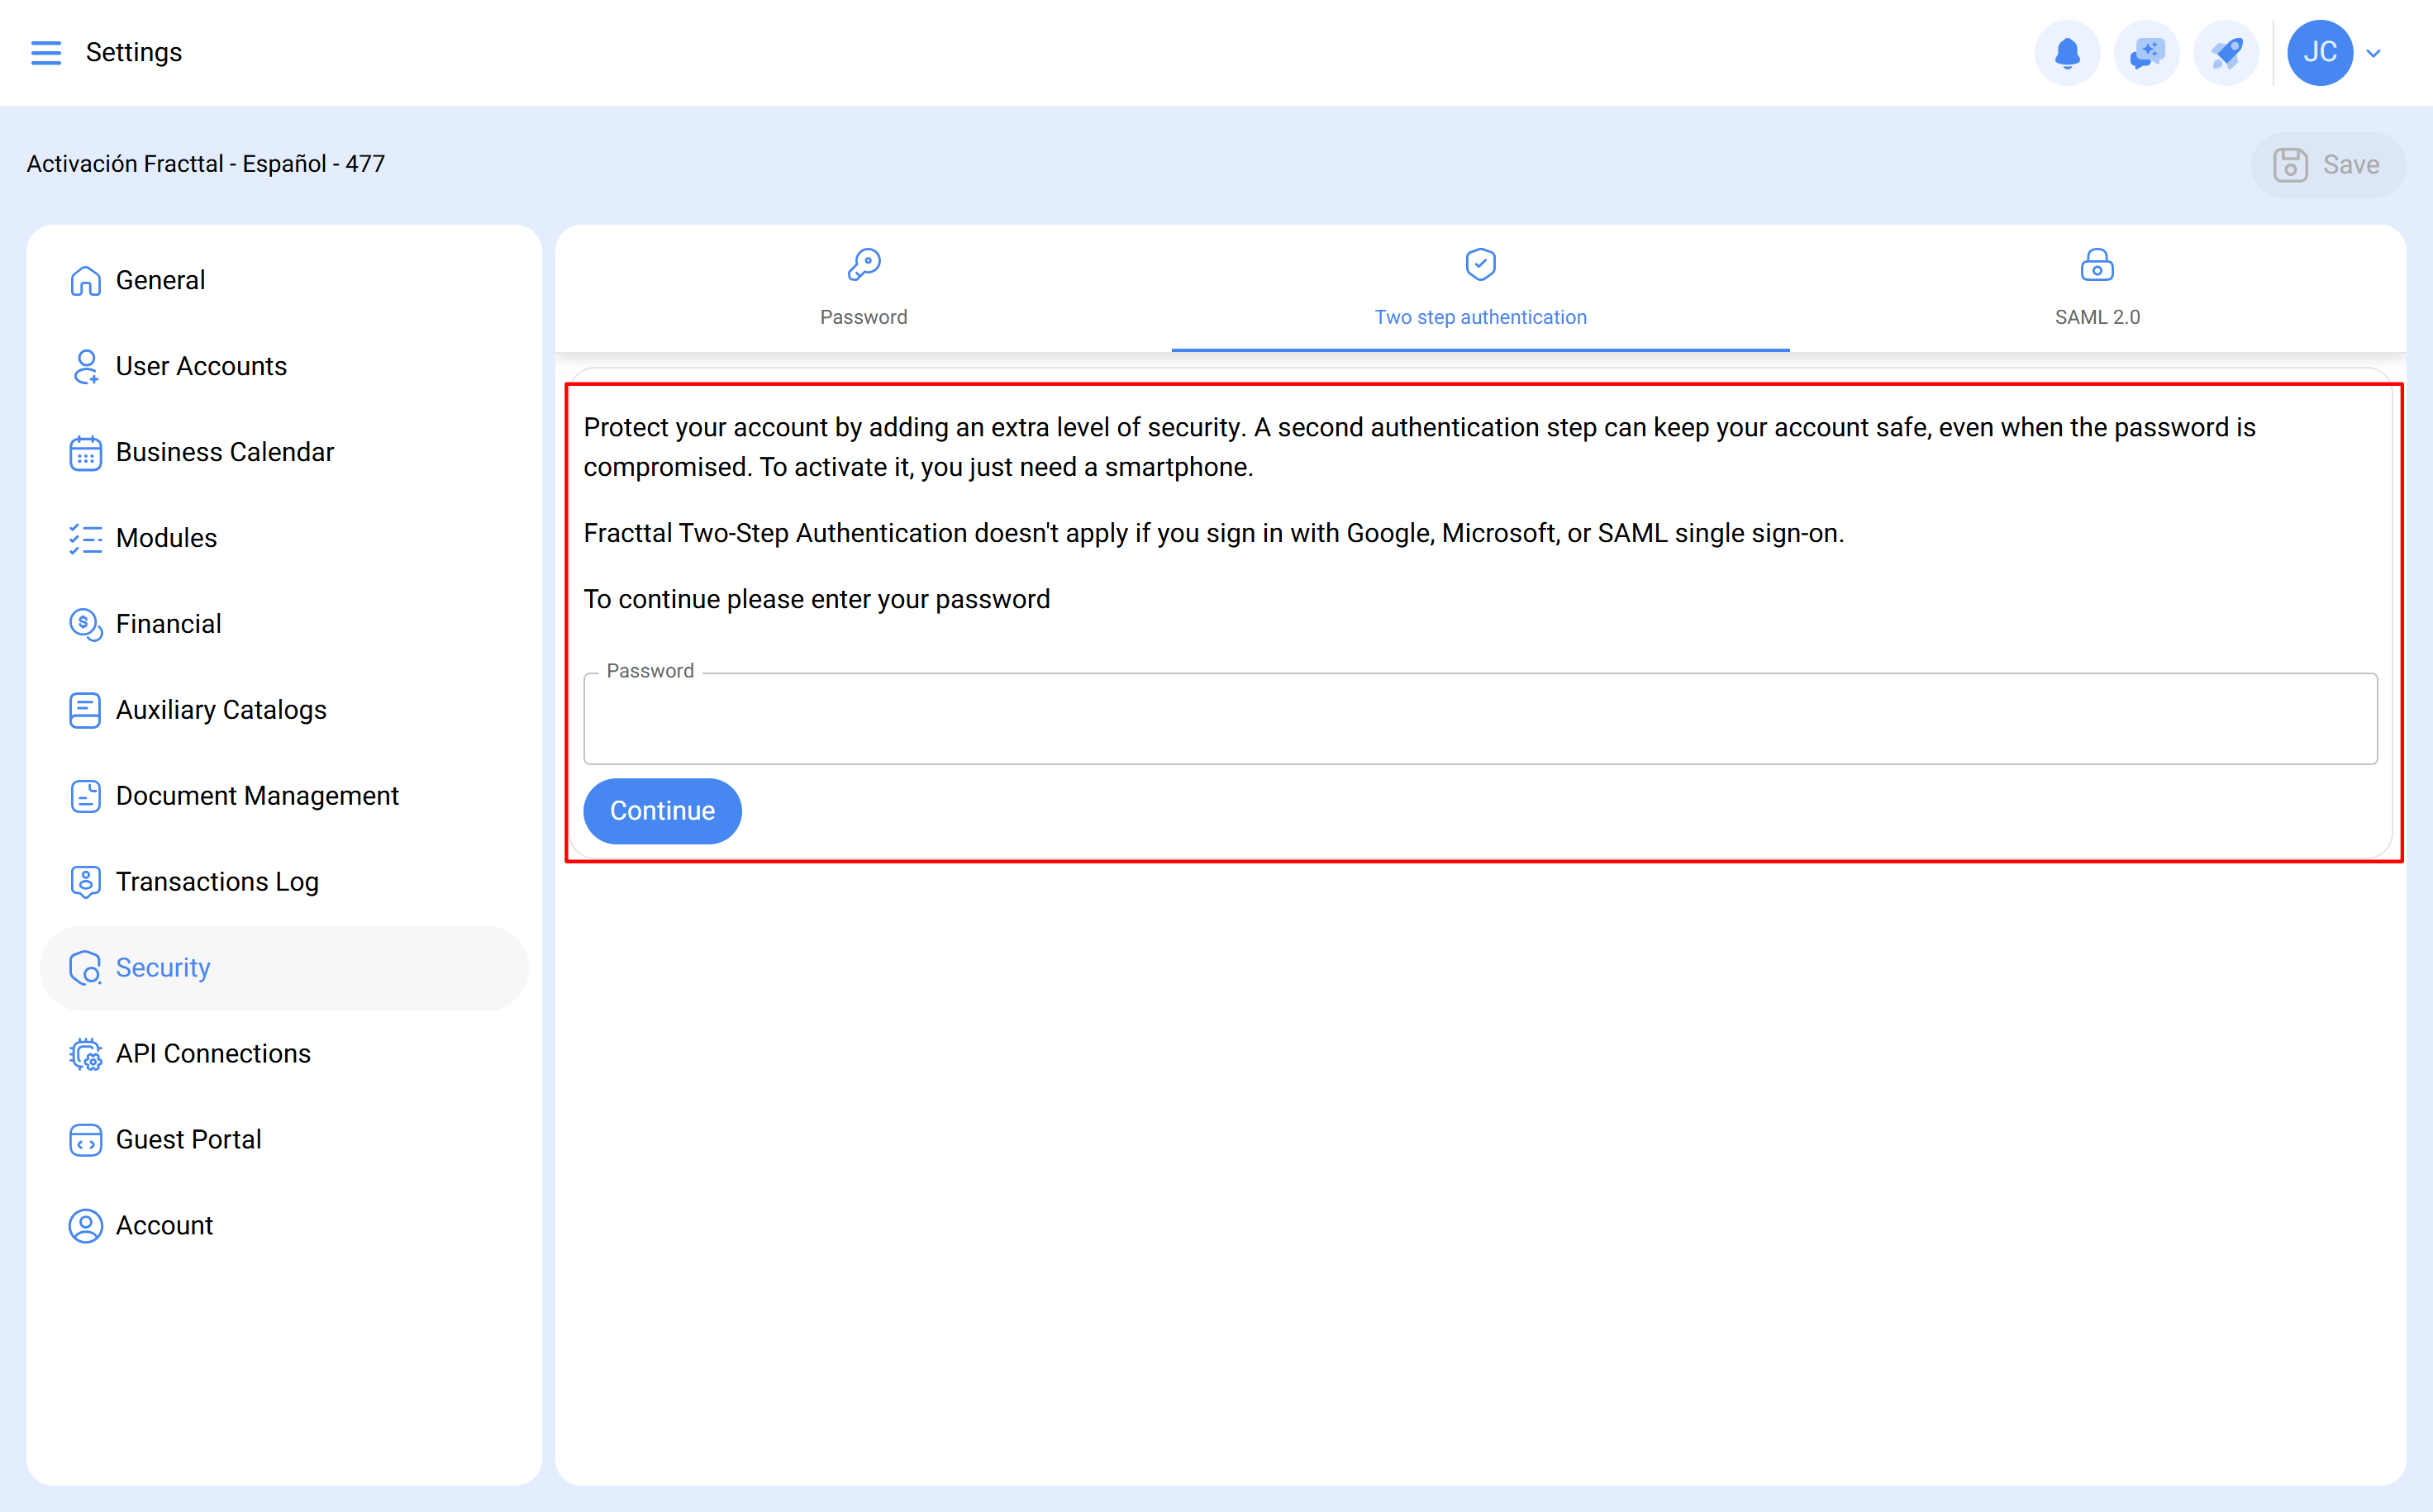Click the User Accounts icon
2433x1512 pixels.
[85, 366]
